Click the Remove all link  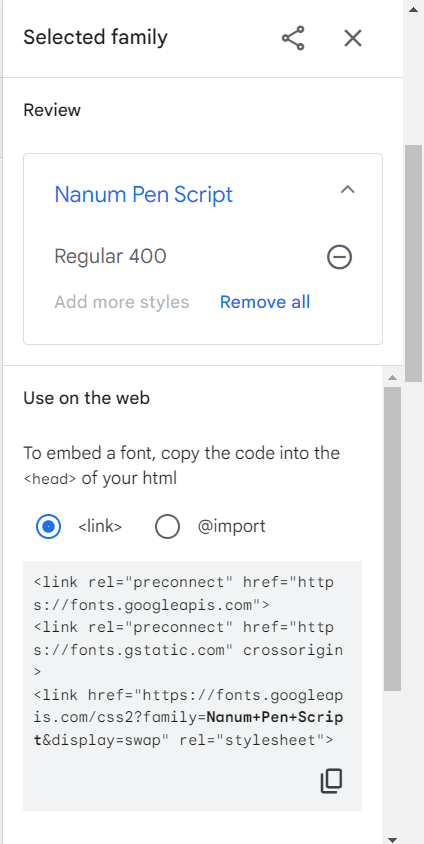(265, 302)
